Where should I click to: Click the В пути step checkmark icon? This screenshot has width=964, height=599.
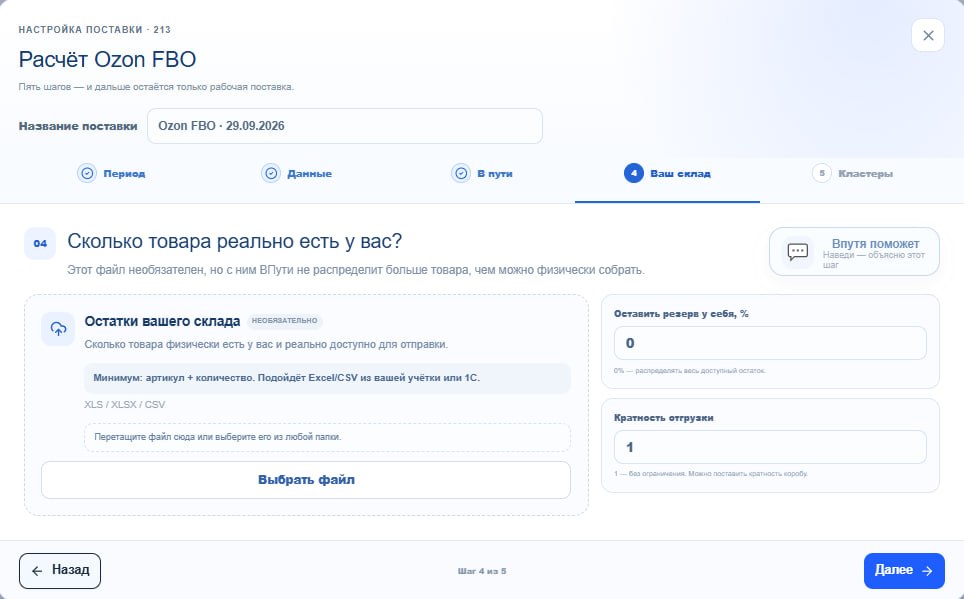pos(461,173)
